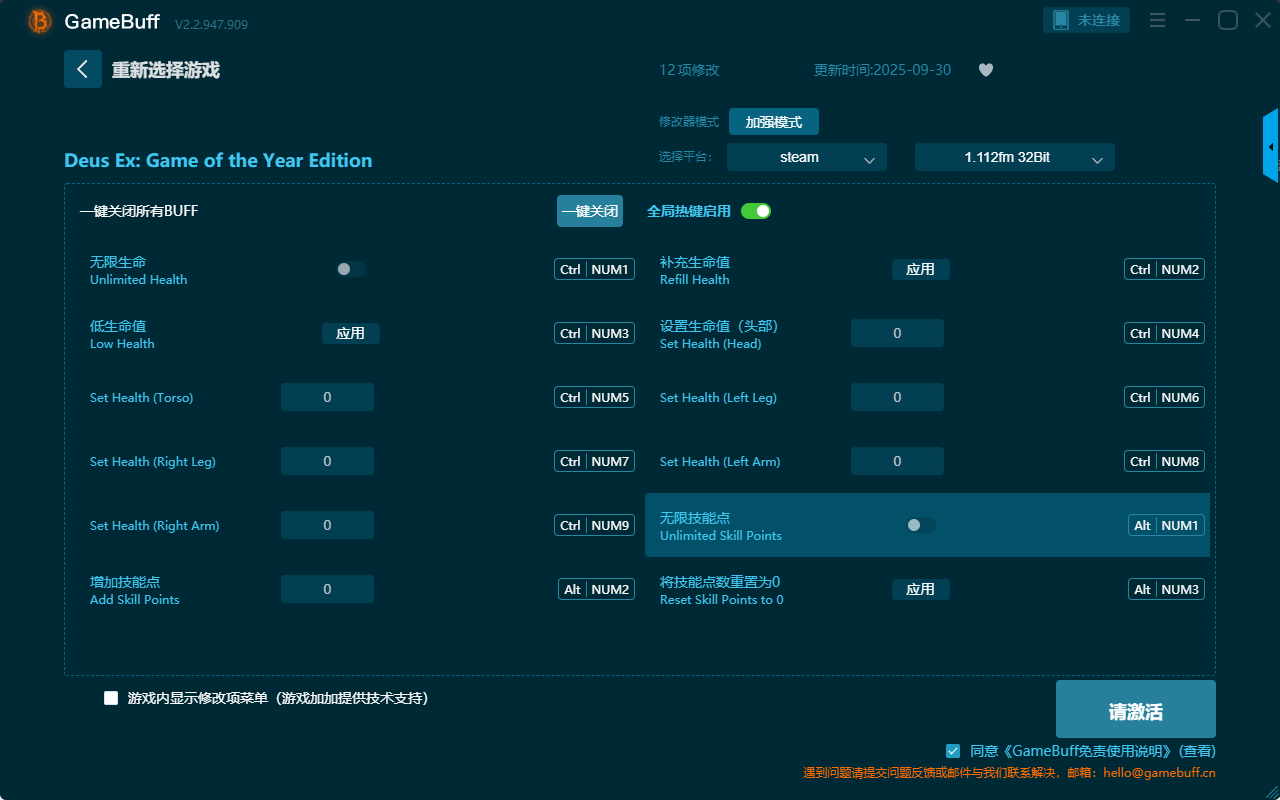Image resolution: width=1280 pixels, height=800 pixels.
Task: Disable the global hotkey toggle
Action: coord(756,211)
